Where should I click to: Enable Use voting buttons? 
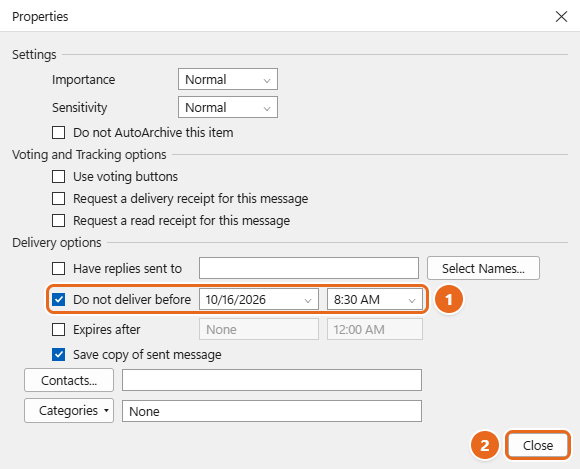point(58,176)
